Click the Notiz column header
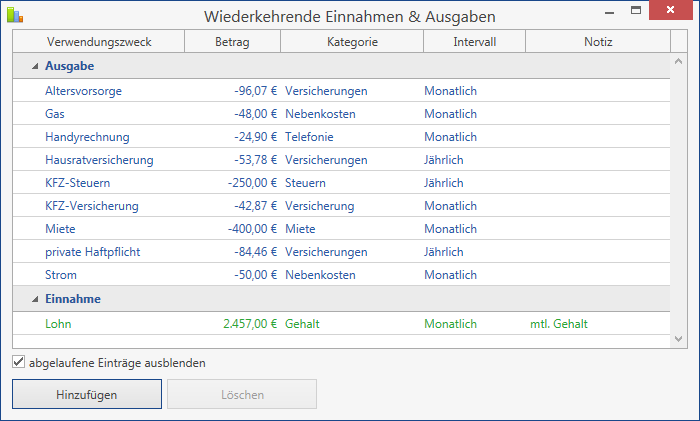Screen dimensions: 700x421 (x=598, y=42)
